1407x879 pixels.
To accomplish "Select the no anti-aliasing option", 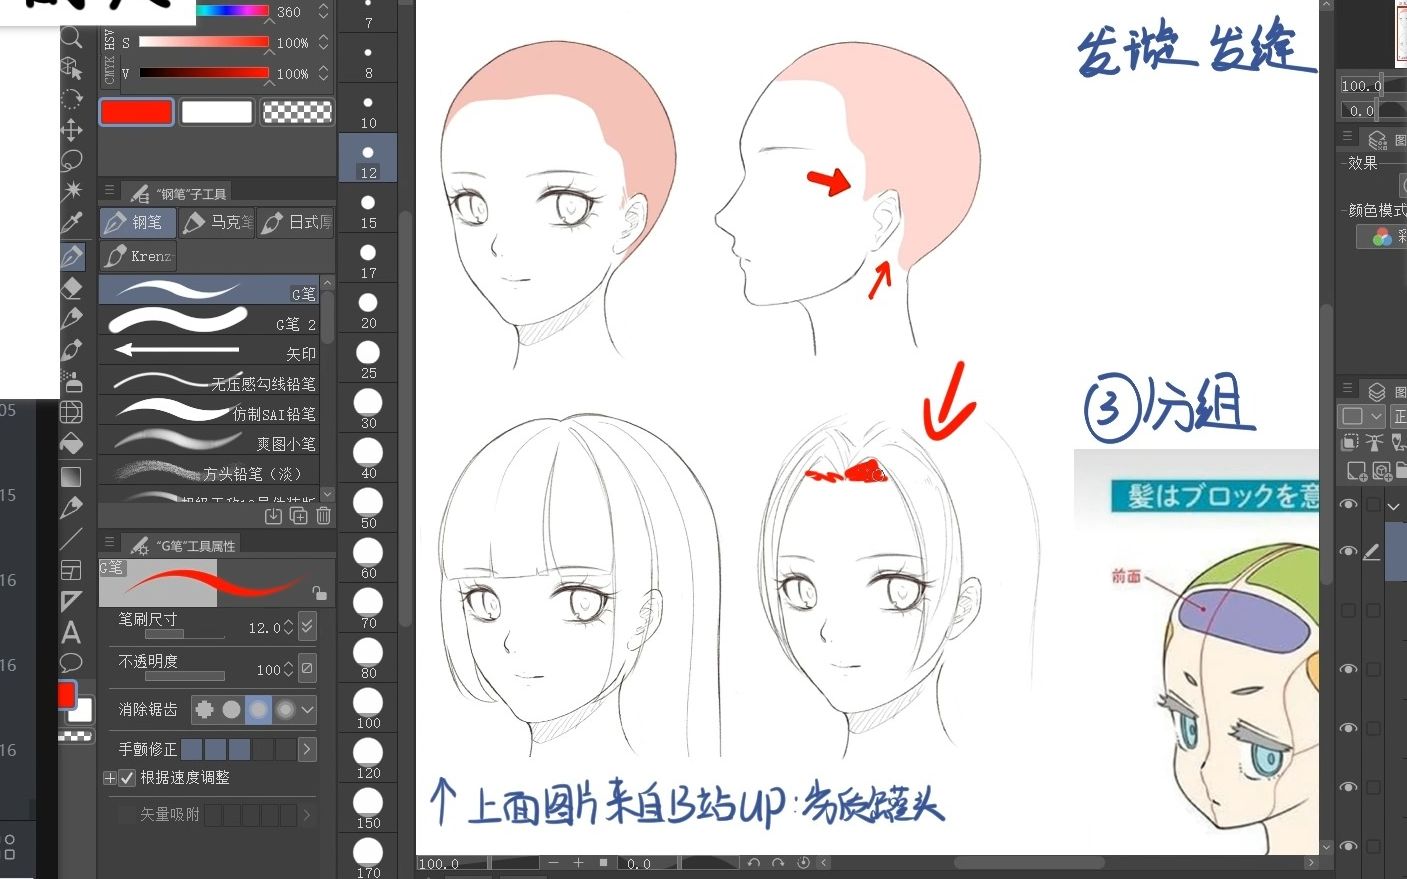I will tap(205, 709).
